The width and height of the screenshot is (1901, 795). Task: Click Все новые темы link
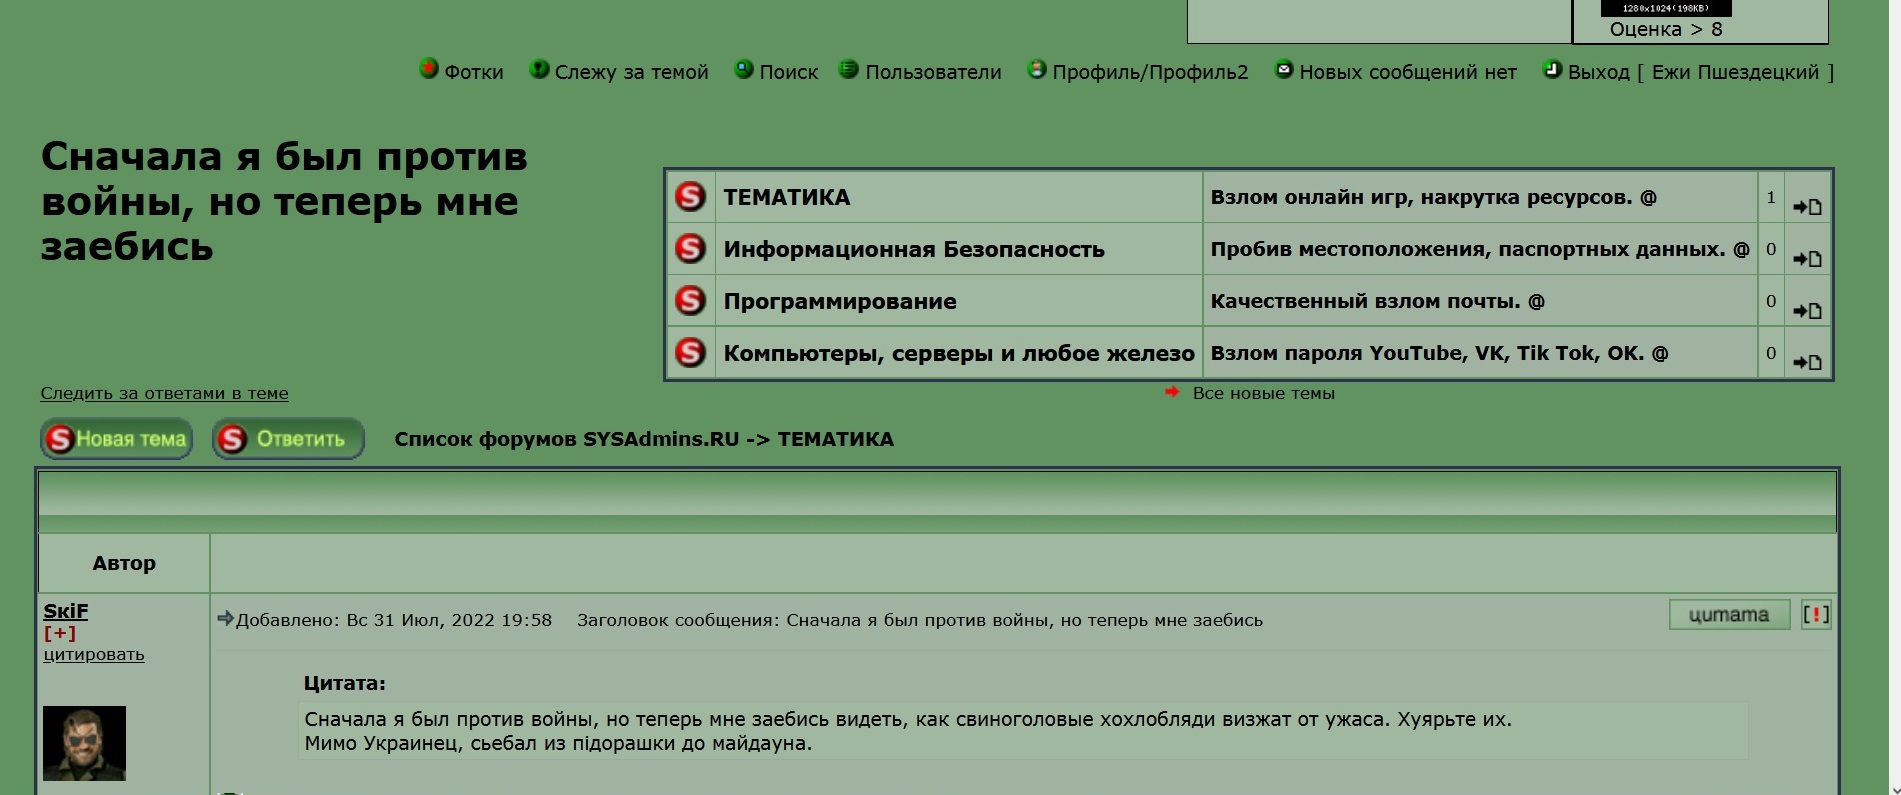1263,393
